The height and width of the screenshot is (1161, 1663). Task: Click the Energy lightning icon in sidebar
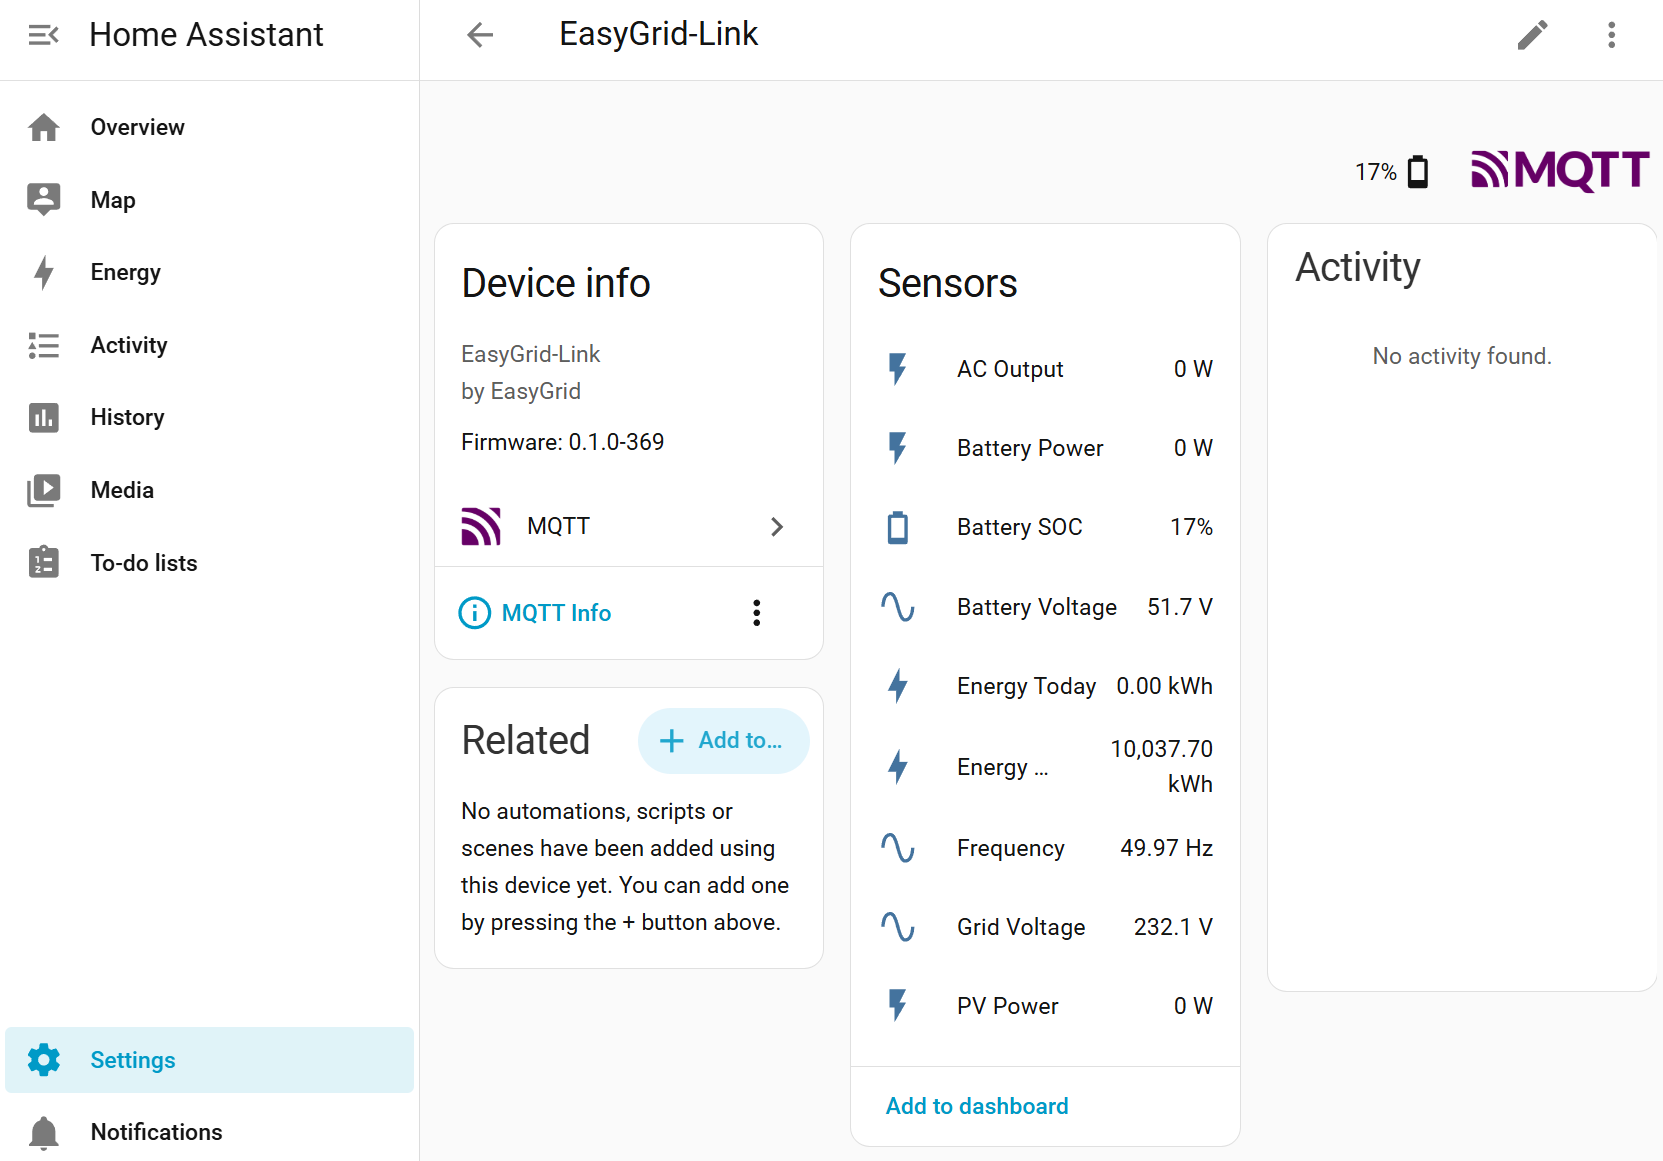(x=44, y=272)
